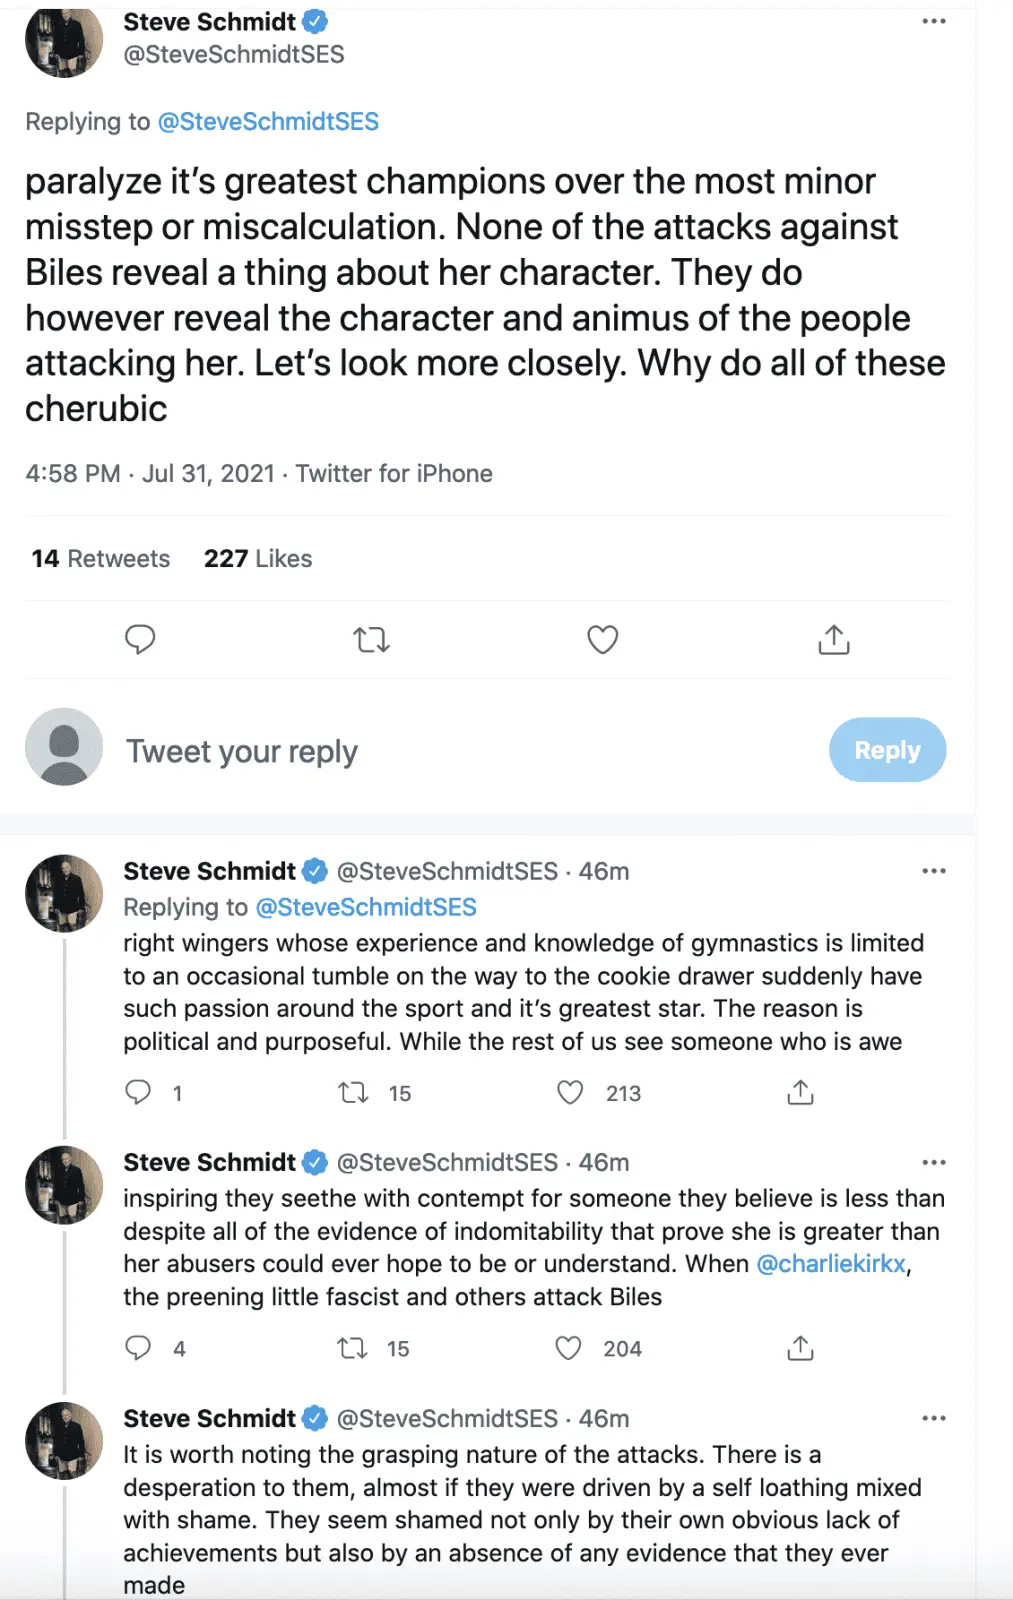Open comments on the reply with 4 replies
The width and height of the screenshot is (1013, 1600).
pyautogui.click(x=138, y=1348)
